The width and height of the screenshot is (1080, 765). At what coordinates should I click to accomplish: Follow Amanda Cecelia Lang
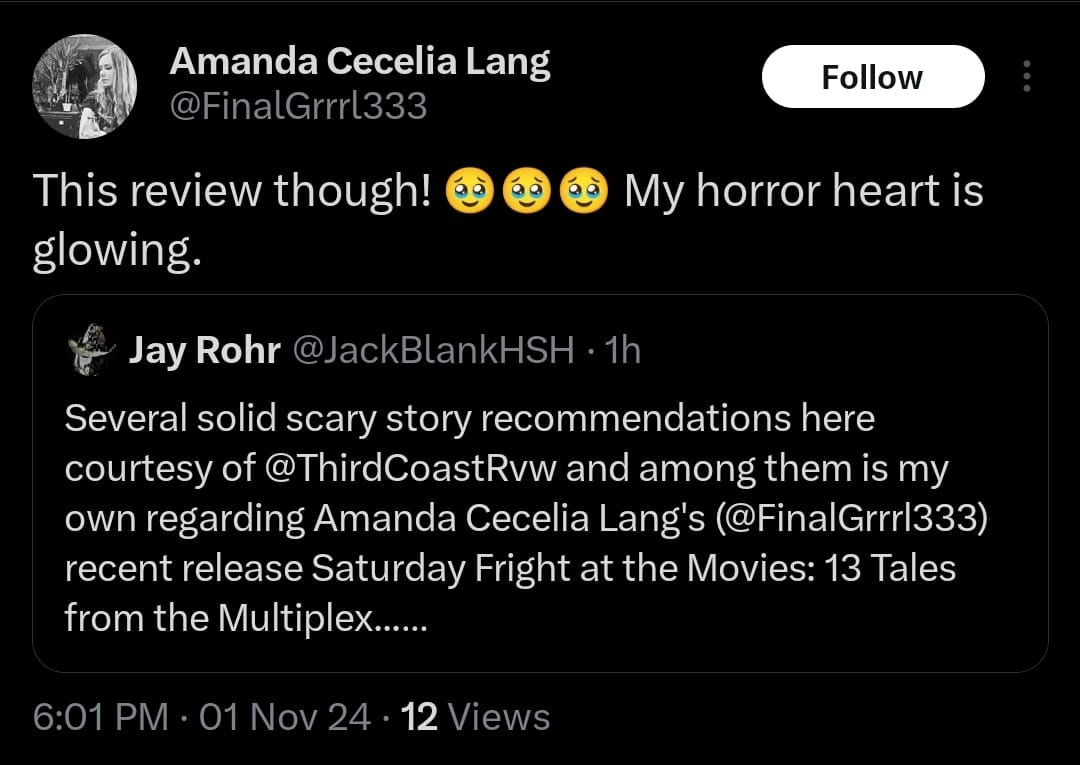872,77
